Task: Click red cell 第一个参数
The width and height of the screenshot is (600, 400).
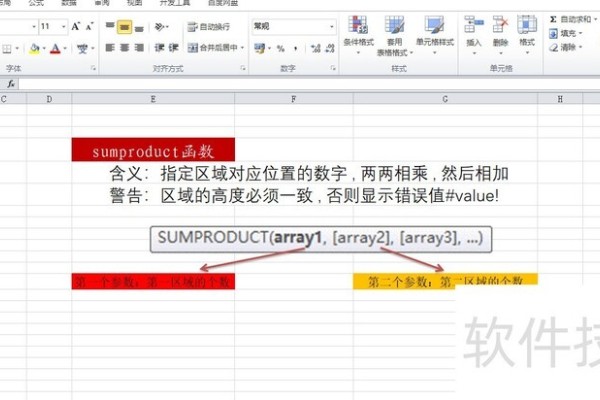Action: tap(153, 282)
